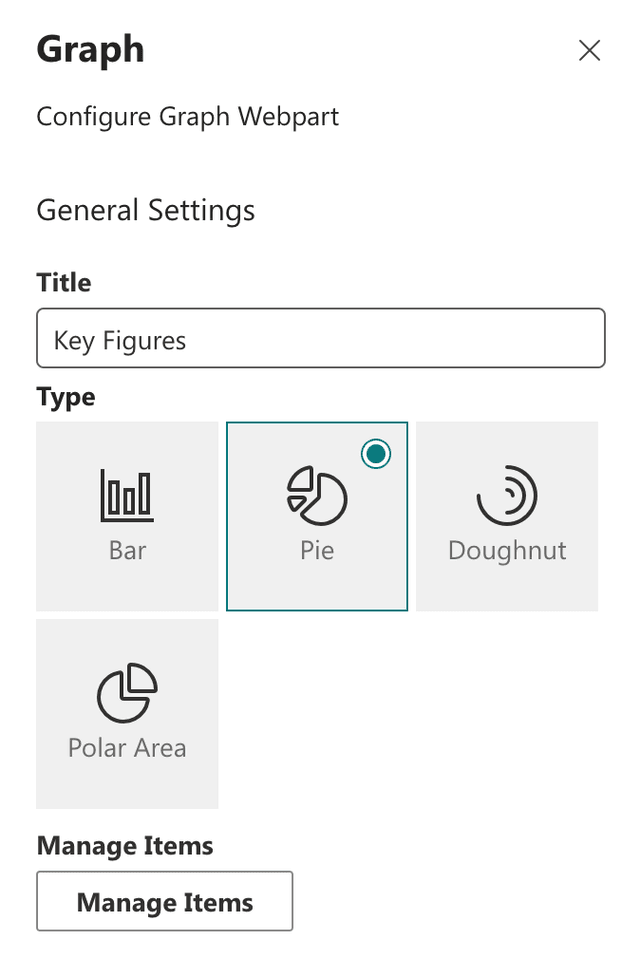
Task: Click the 'Bar' text label
Action: coord(127,551)
